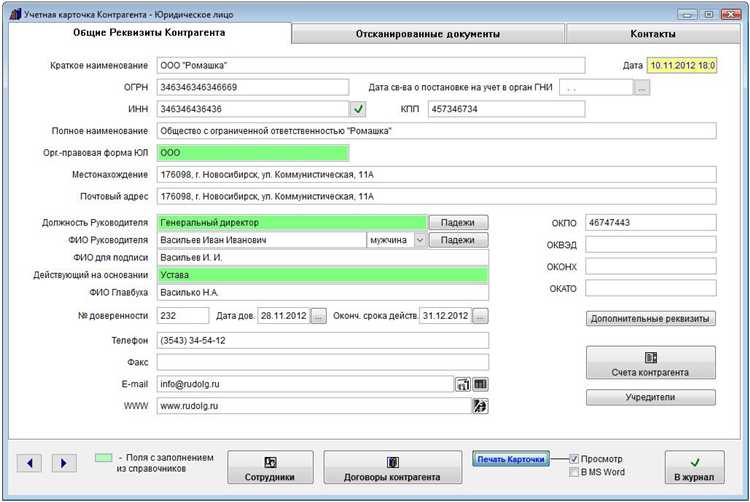
Task: Click the Учредители button
Action: (651, 397)
